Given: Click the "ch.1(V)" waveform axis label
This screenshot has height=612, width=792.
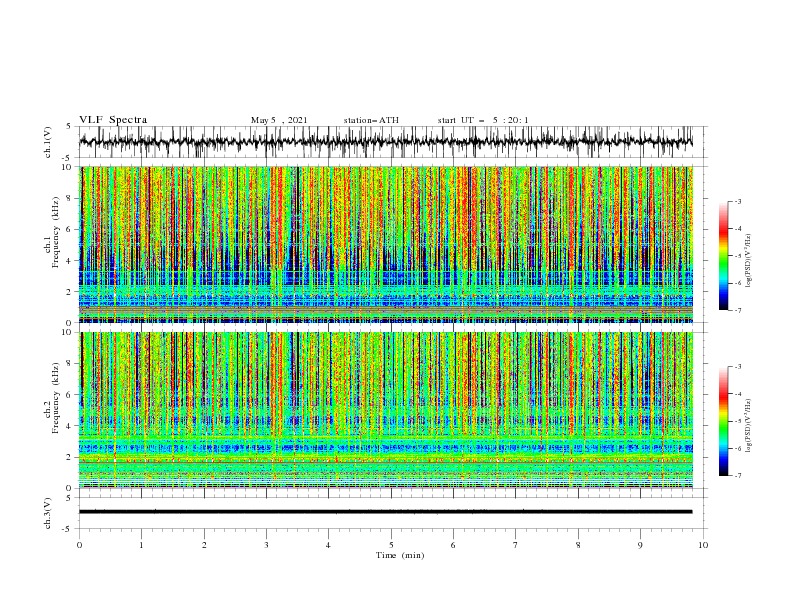Looking at the screenshot, I should pyautogui.click(x=48, y=142).
